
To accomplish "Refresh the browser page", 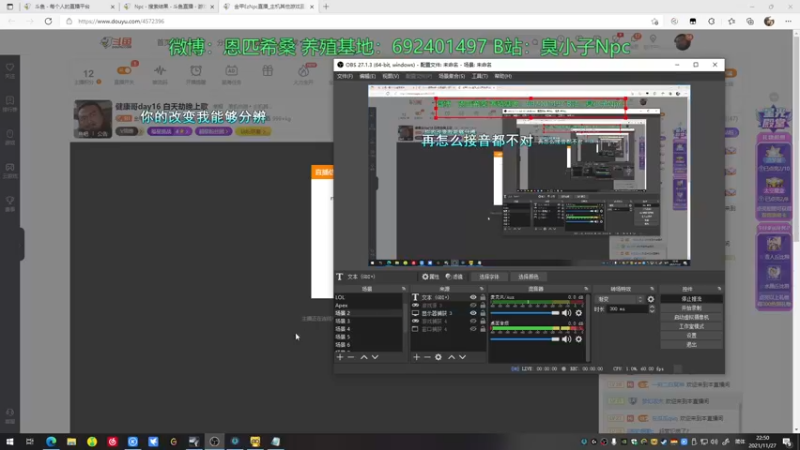I will coord(48,21).
